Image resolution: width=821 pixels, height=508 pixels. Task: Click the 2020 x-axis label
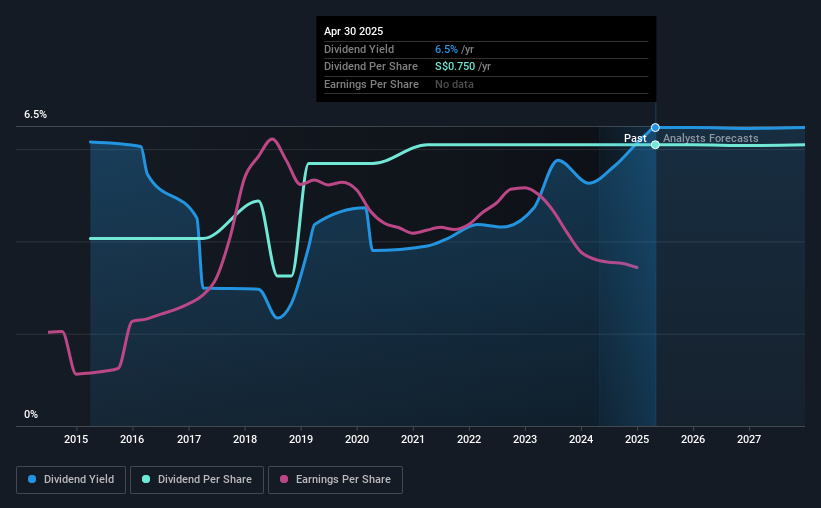point(357,439)
